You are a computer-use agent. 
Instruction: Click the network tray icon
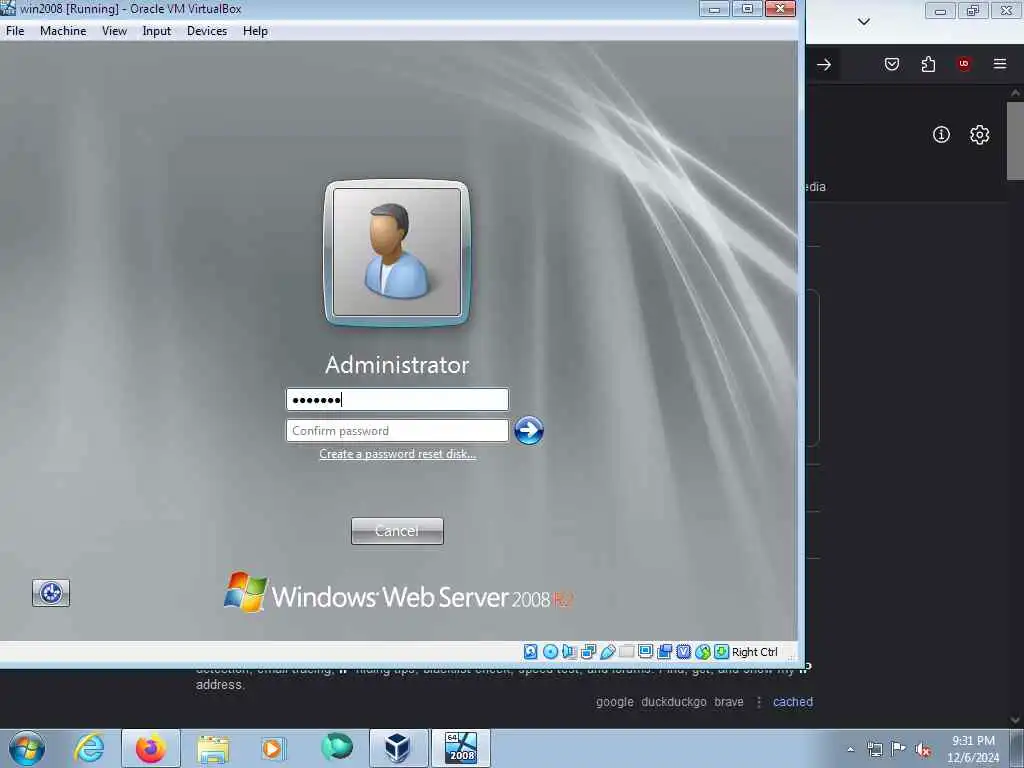pos(874,749)
